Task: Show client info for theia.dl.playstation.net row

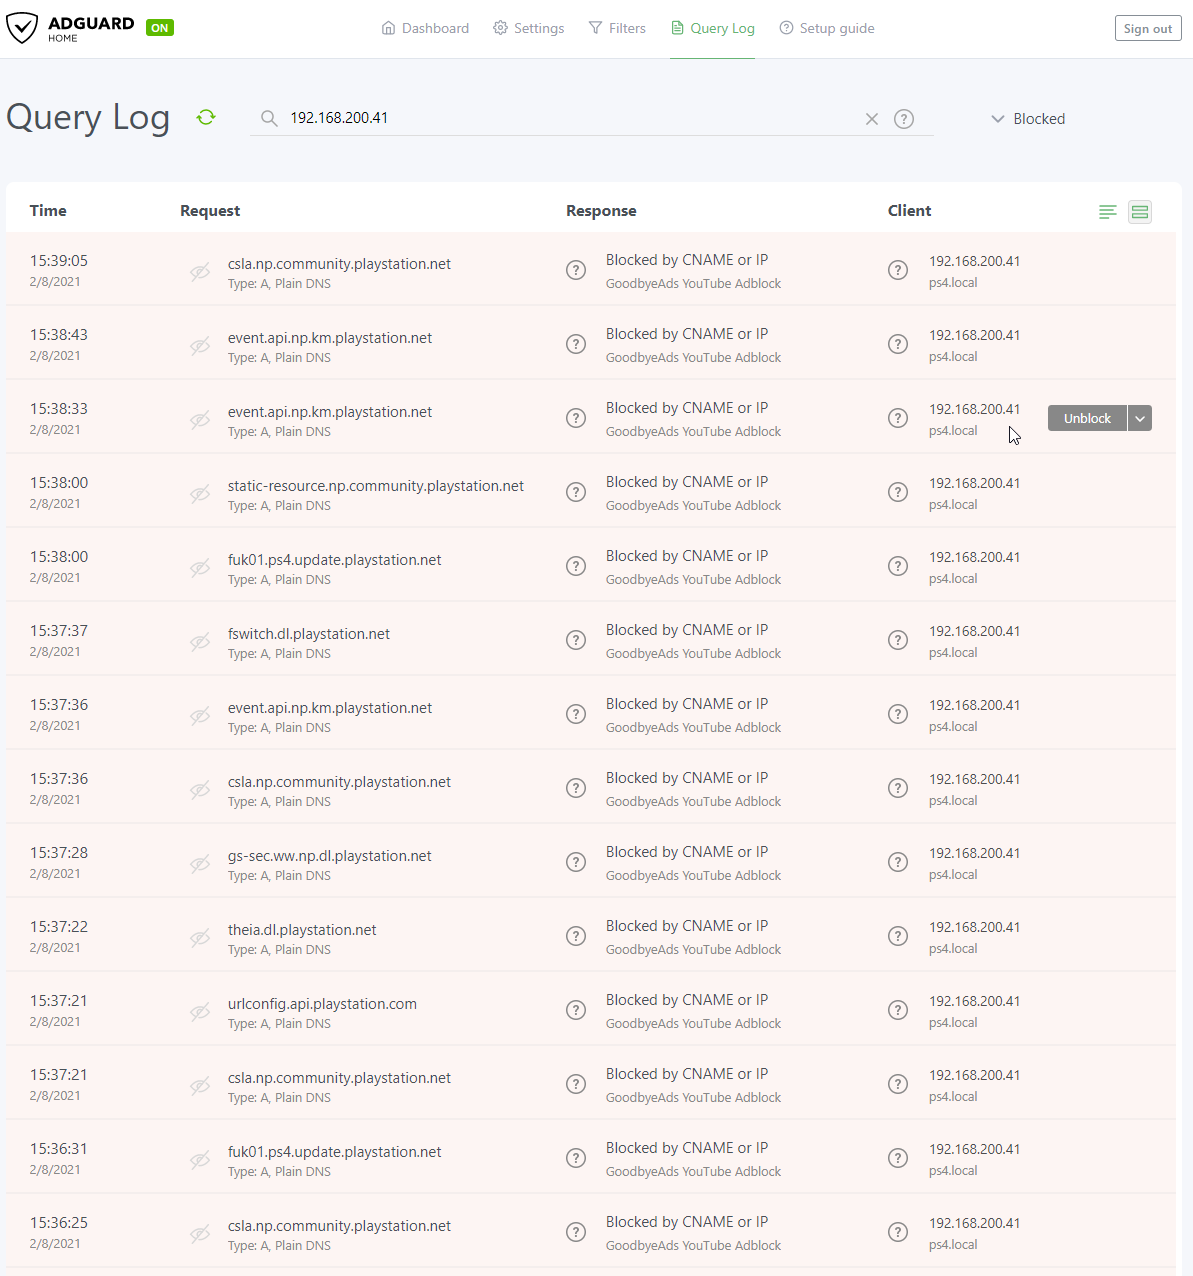Action: pyautogui.click(x=898, y=936)
